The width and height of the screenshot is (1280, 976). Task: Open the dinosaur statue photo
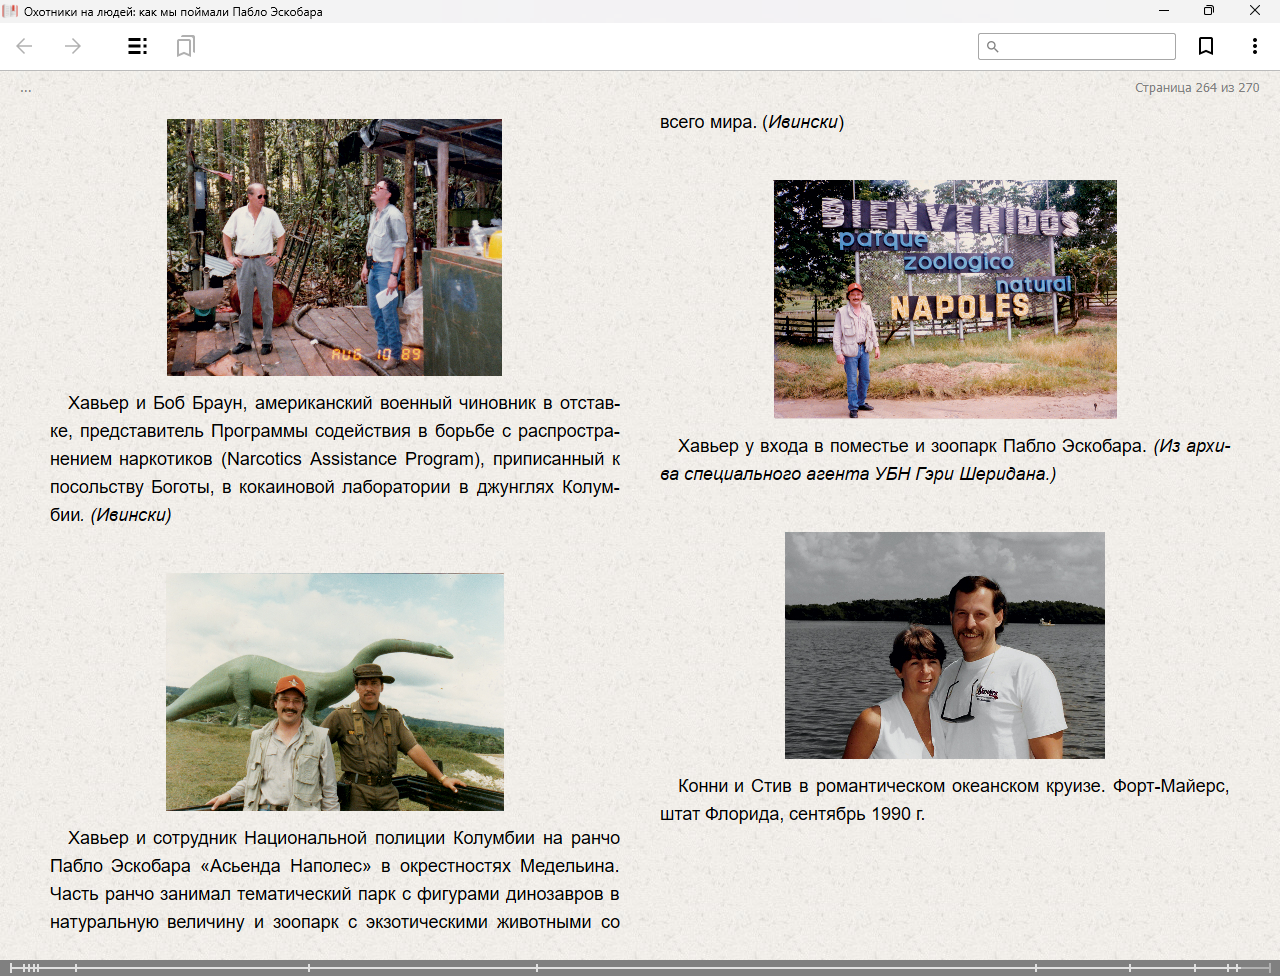point(334,691)
